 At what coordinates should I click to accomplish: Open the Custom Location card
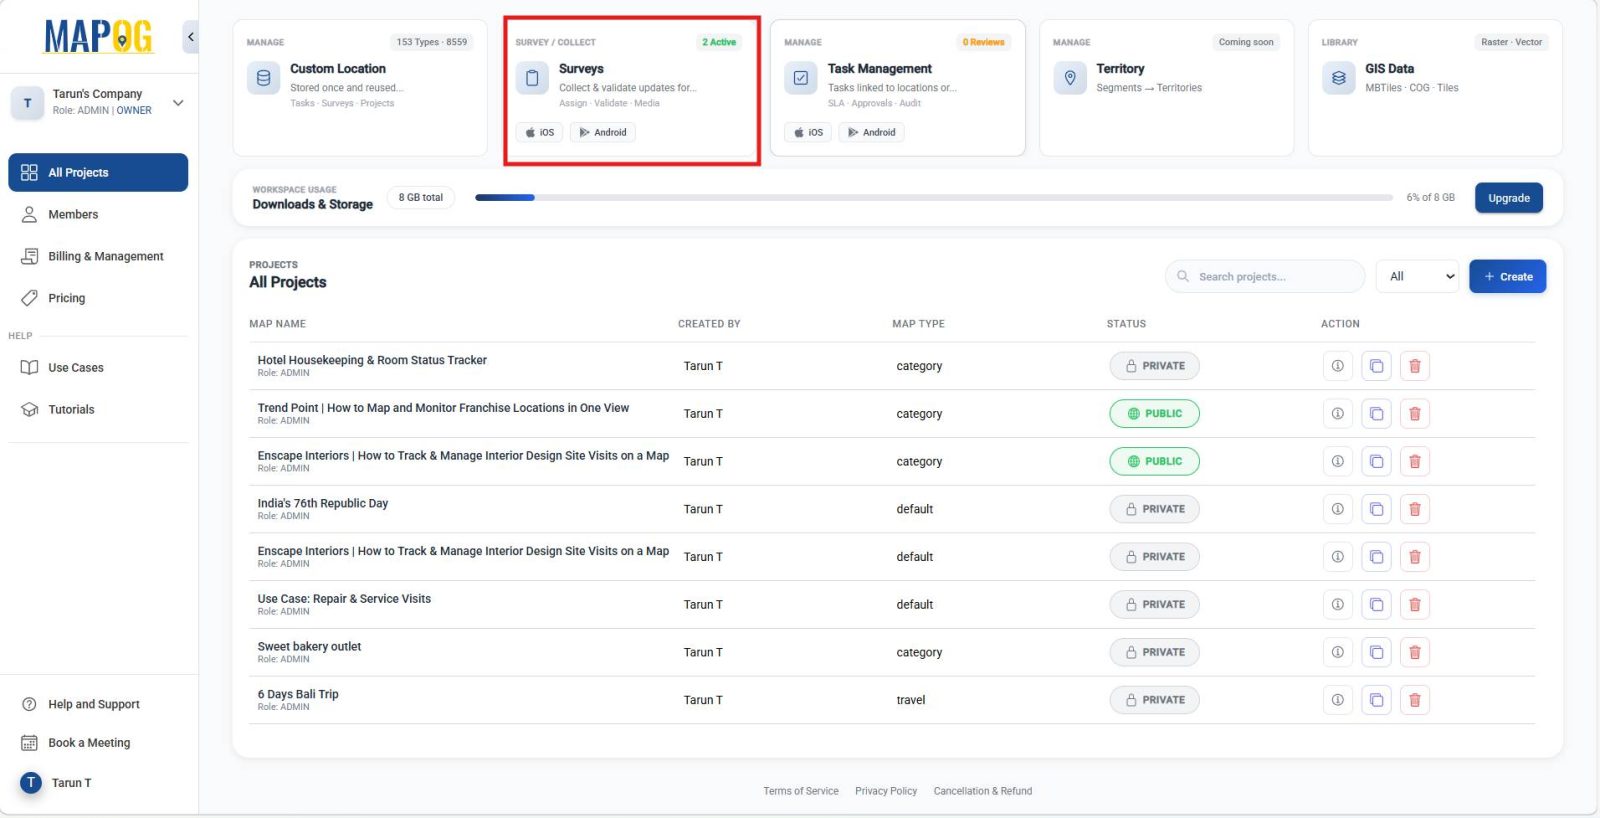point(360,88)
